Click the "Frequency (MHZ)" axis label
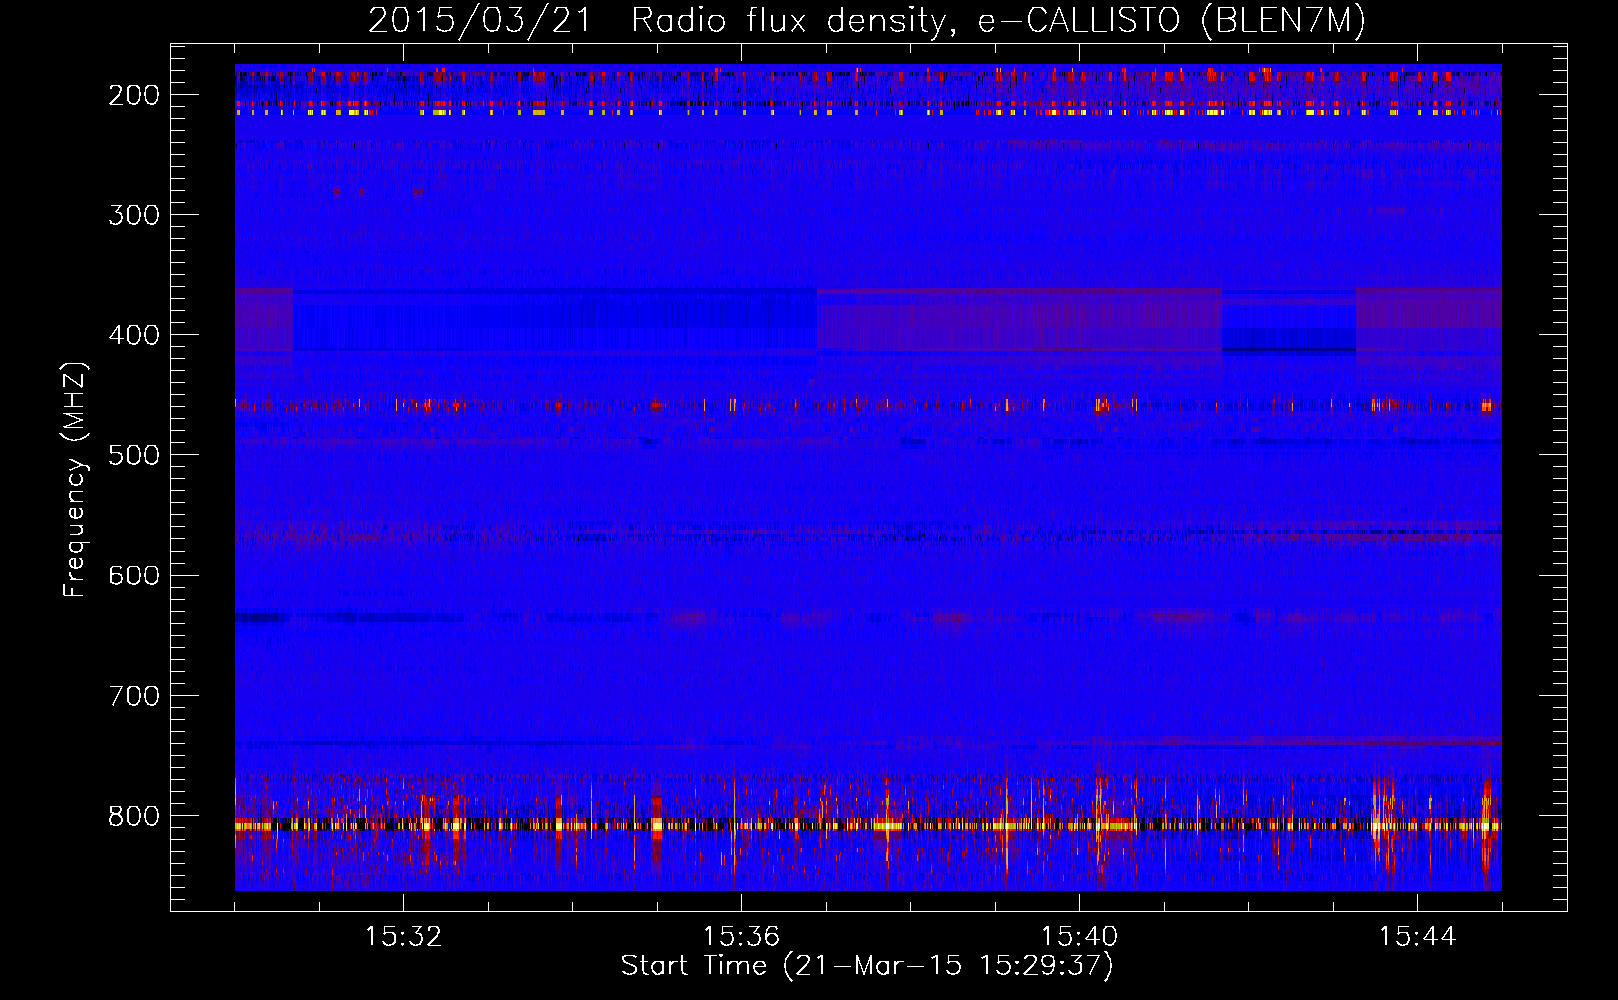Image resolution: width=1618 pixels, height=1000 pixels. click(75, 480)
